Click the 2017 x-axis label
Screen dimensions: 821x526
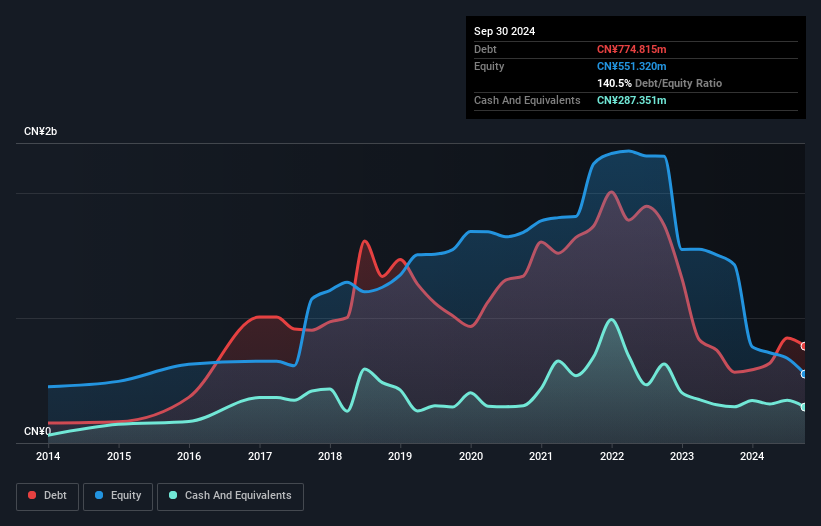tap(260, 456)
